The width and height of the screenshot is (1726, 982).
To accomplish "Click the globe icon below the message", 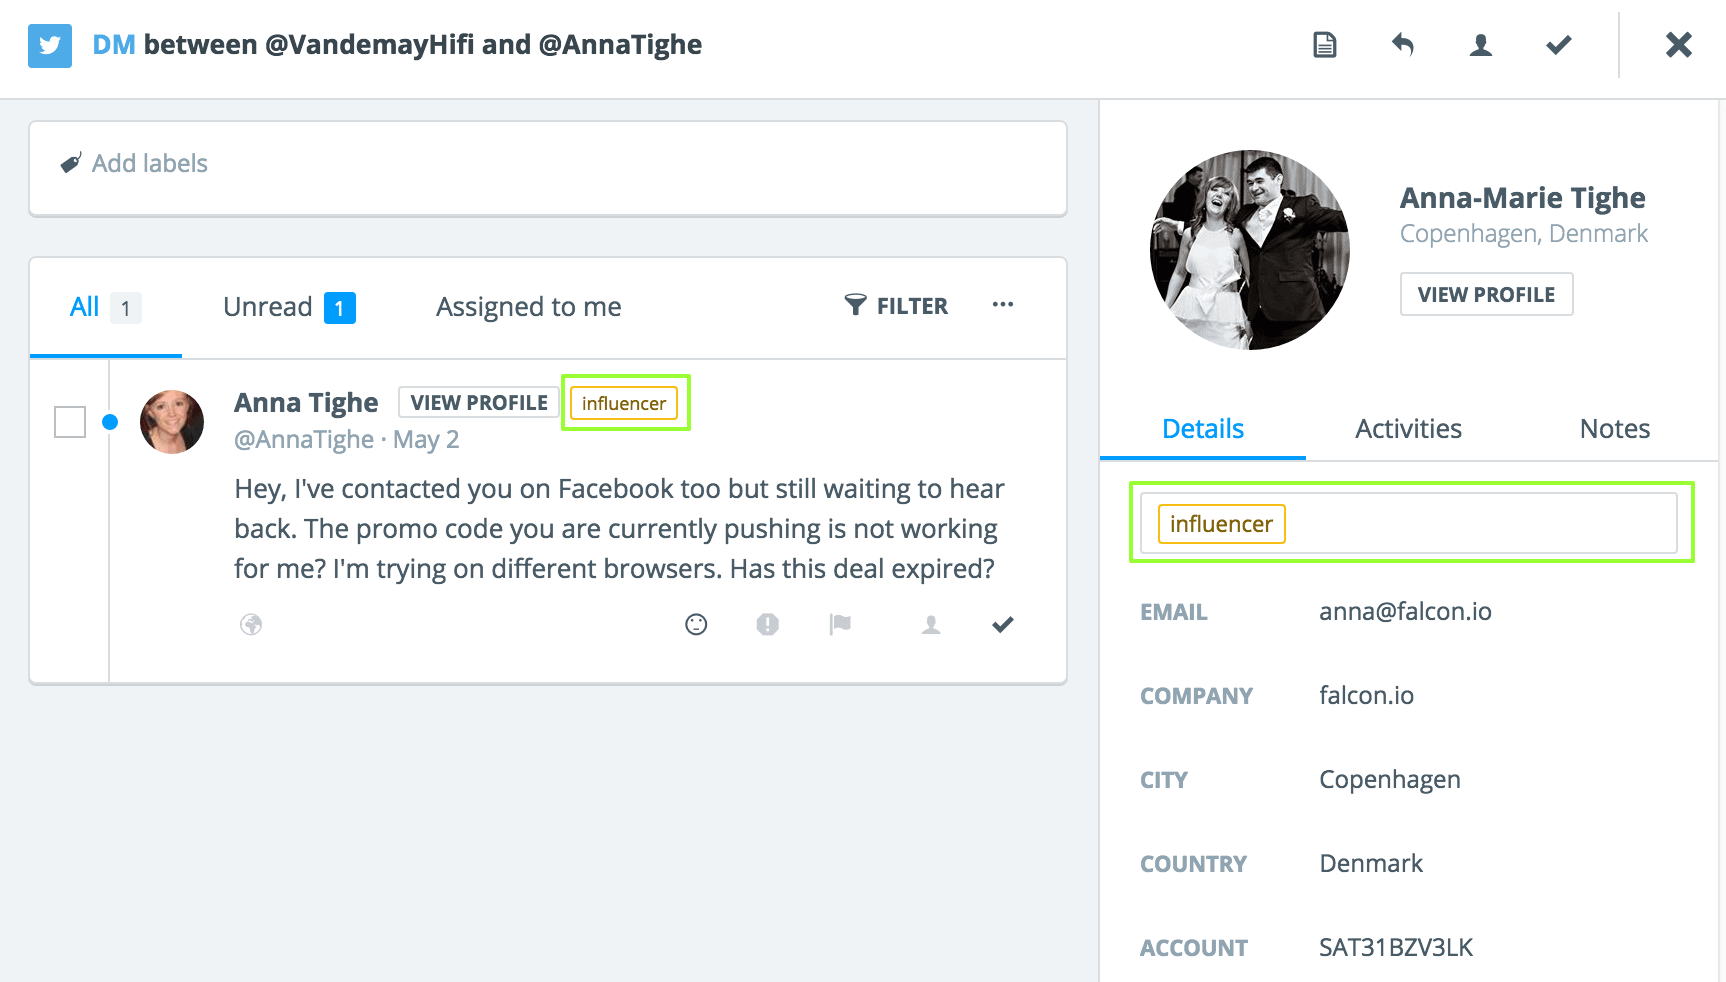I will [x=251, y=625].
